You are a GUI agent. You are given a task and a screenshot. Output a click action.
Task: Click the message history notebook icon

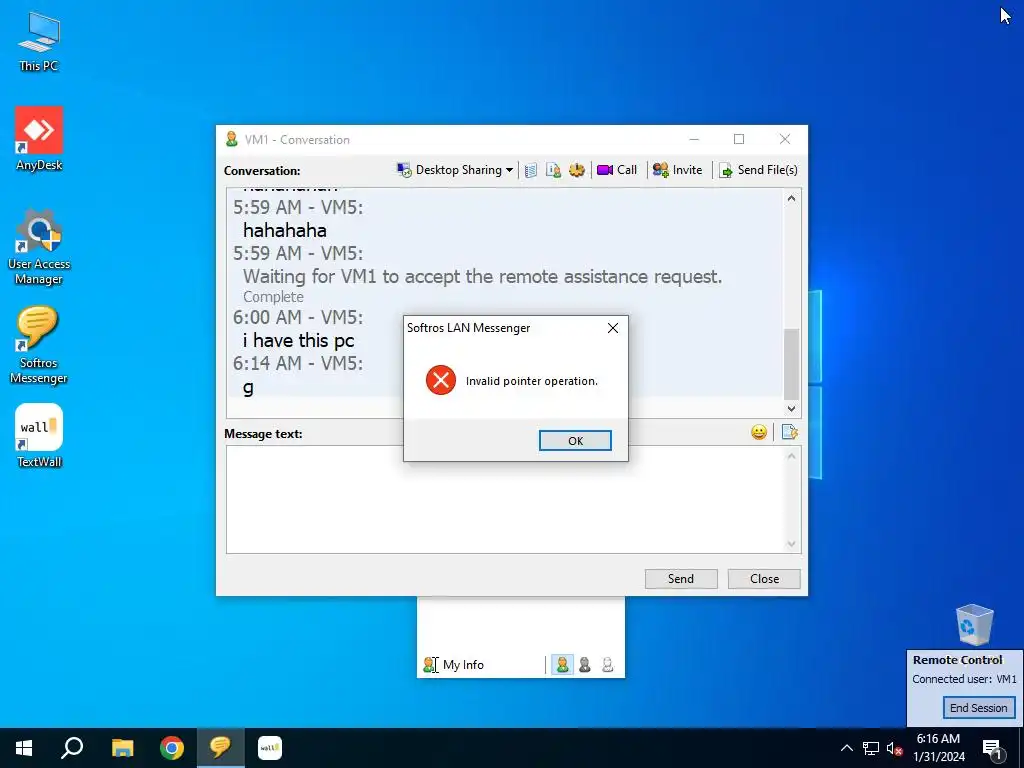[x=531, y=170]
